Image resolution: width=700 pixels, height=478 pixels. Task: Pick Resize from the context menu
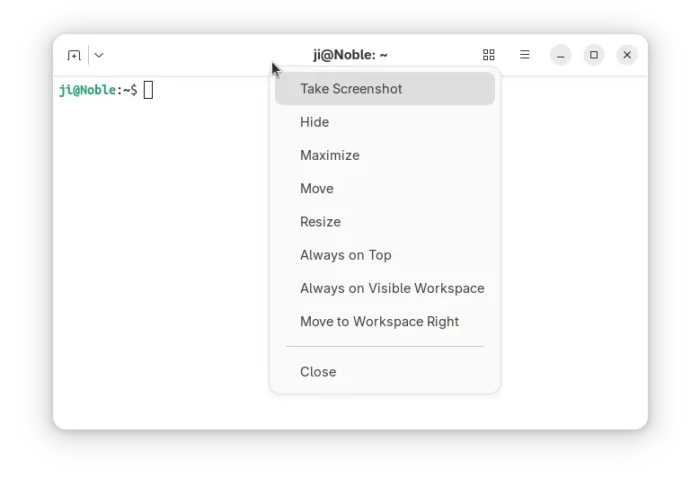pyautogui.click(x=385, y=222)
